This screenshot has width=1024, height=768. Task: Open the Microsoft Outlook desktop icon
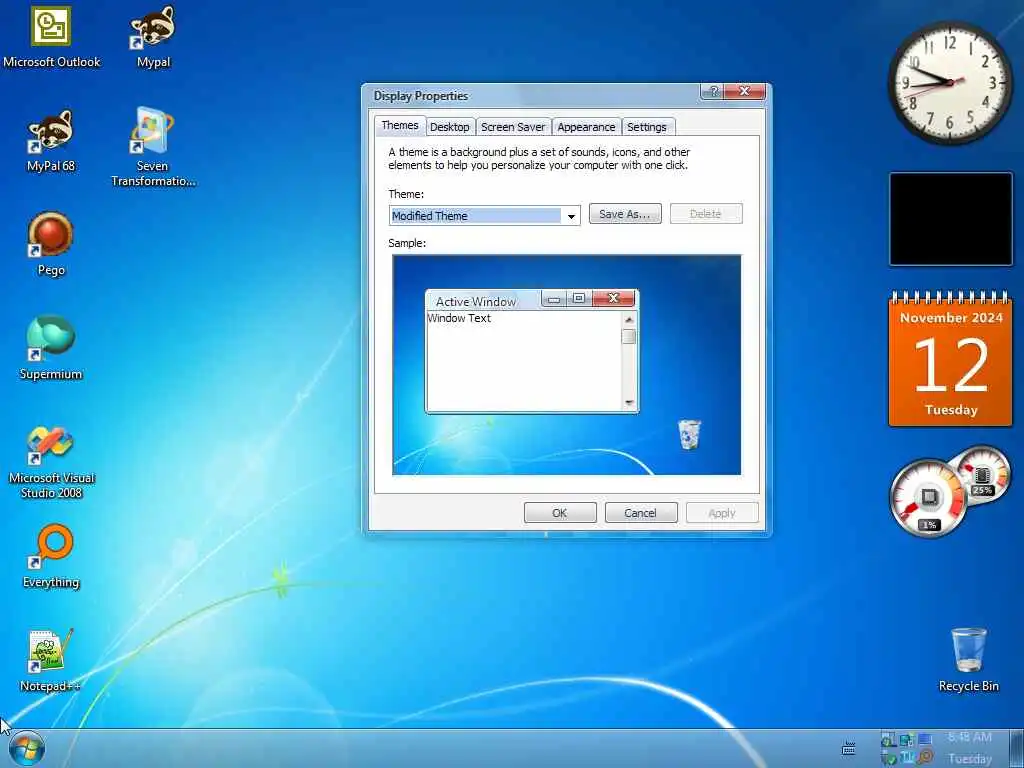pos(51,37)
